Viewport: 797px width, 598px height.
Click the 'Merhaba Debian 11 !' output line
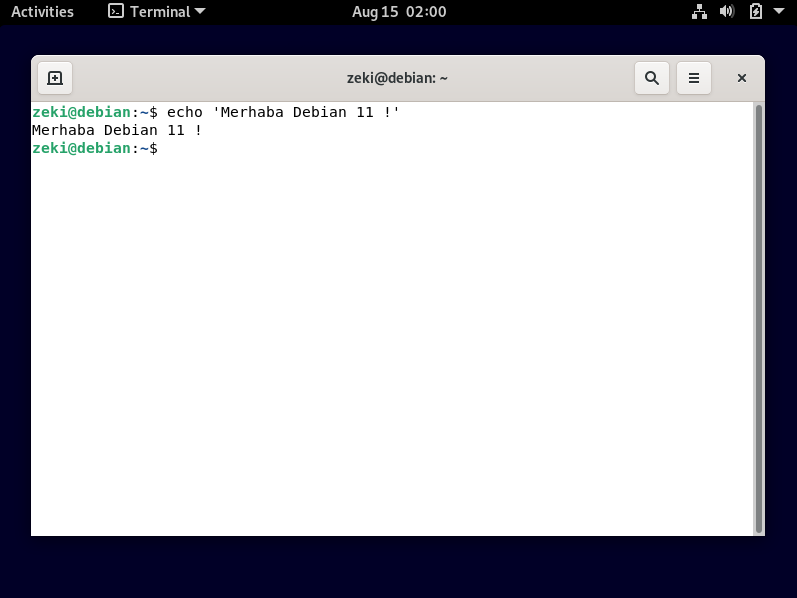point(117,130)
